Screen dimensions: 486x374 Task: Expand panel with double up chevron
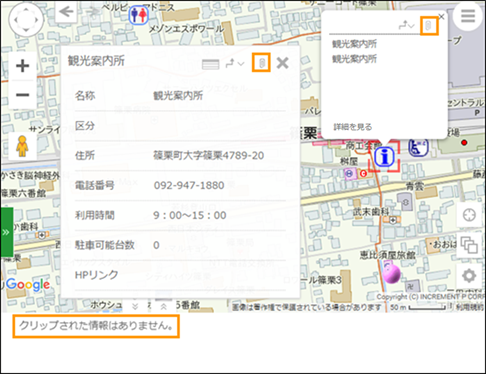point(163,306)
